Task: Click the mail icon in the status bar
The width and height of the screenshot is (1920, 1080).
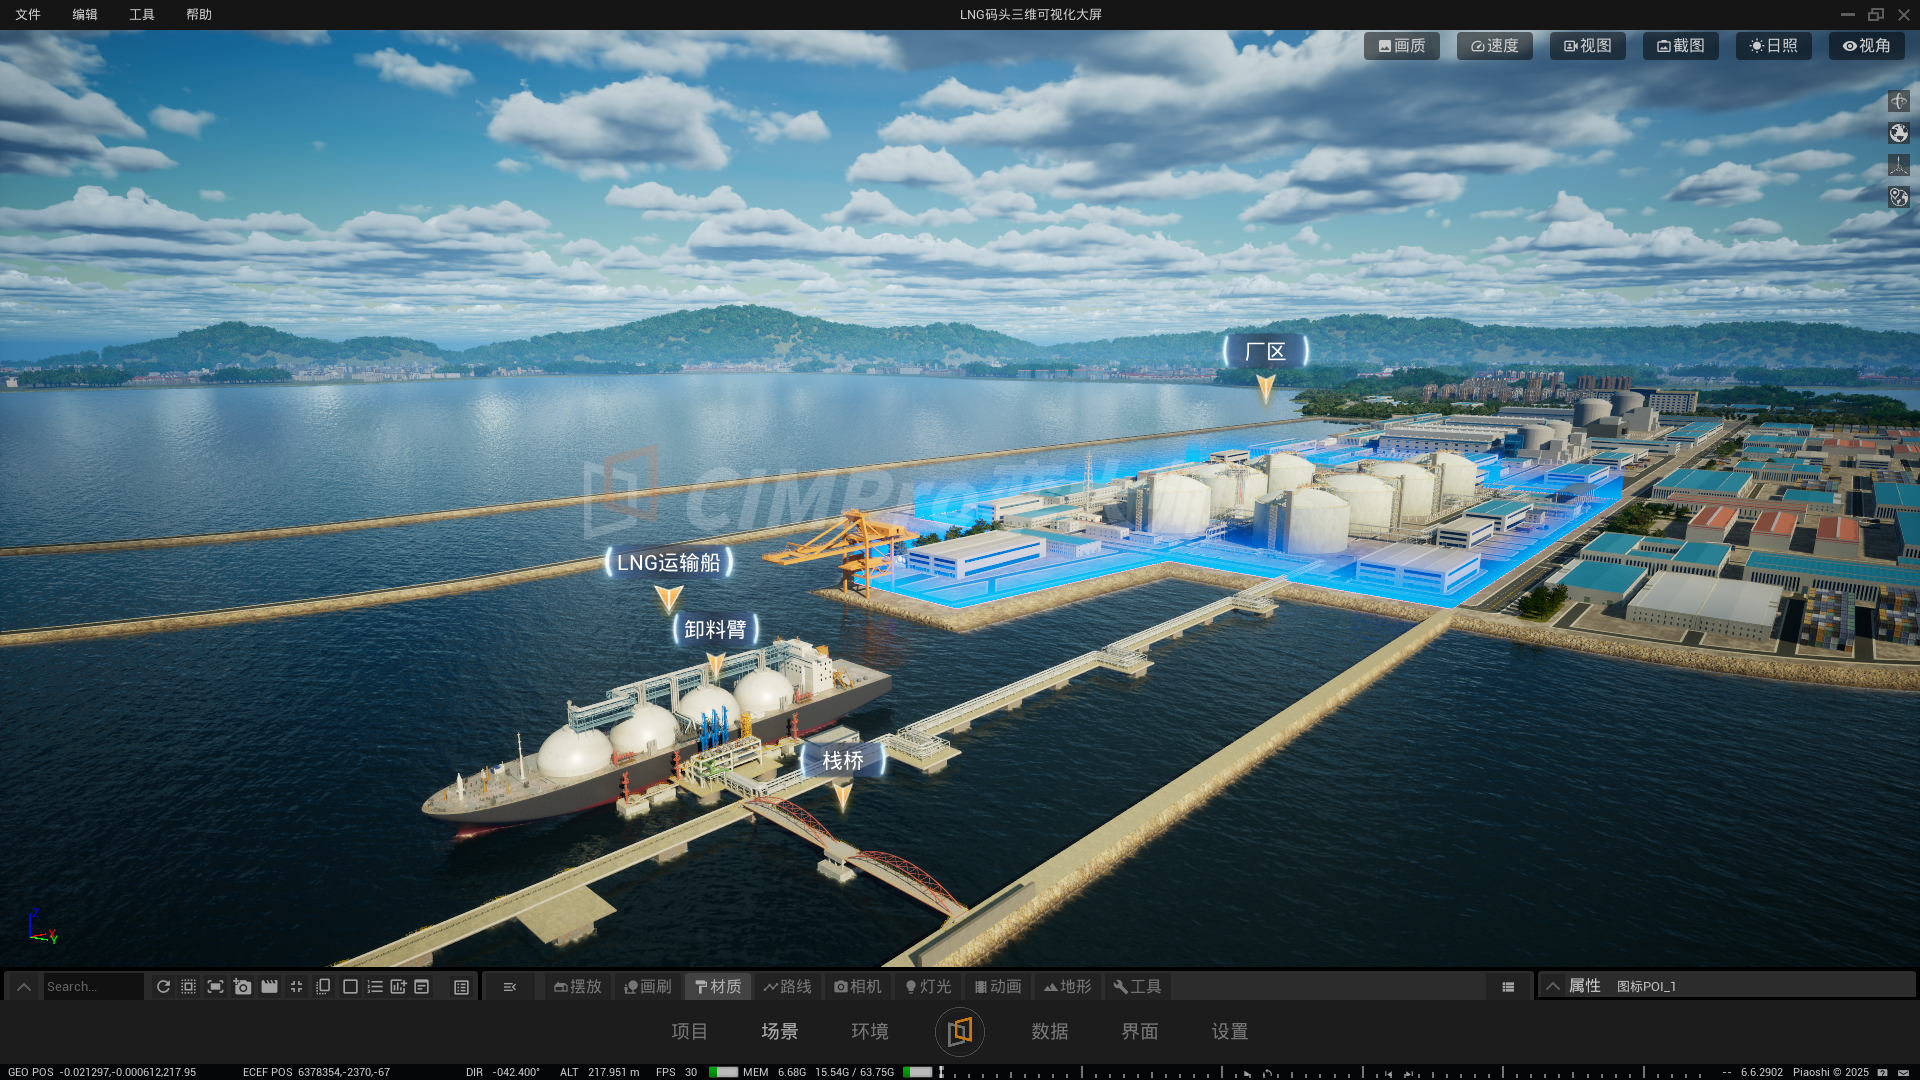Action: [1903, 1072]
